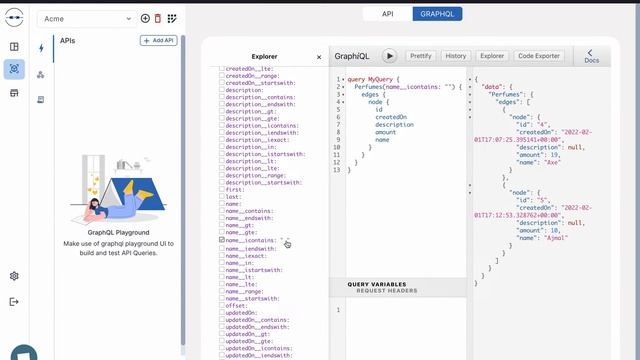The image size is (640, 360).
Task: Enable the last: argument checkbox
Action: (x=222, y=196)
